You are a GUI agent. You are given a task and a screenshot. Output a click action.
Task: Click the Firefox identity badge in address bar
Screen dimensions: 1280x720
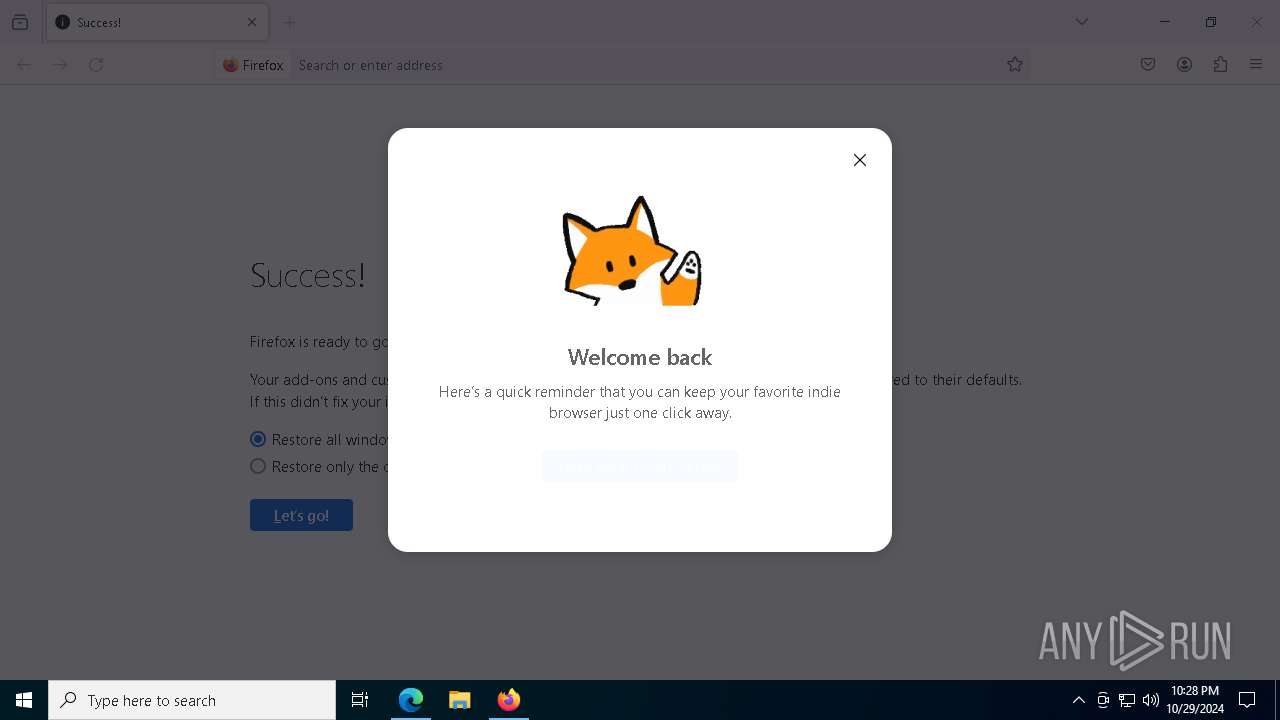tap(254, 65)
